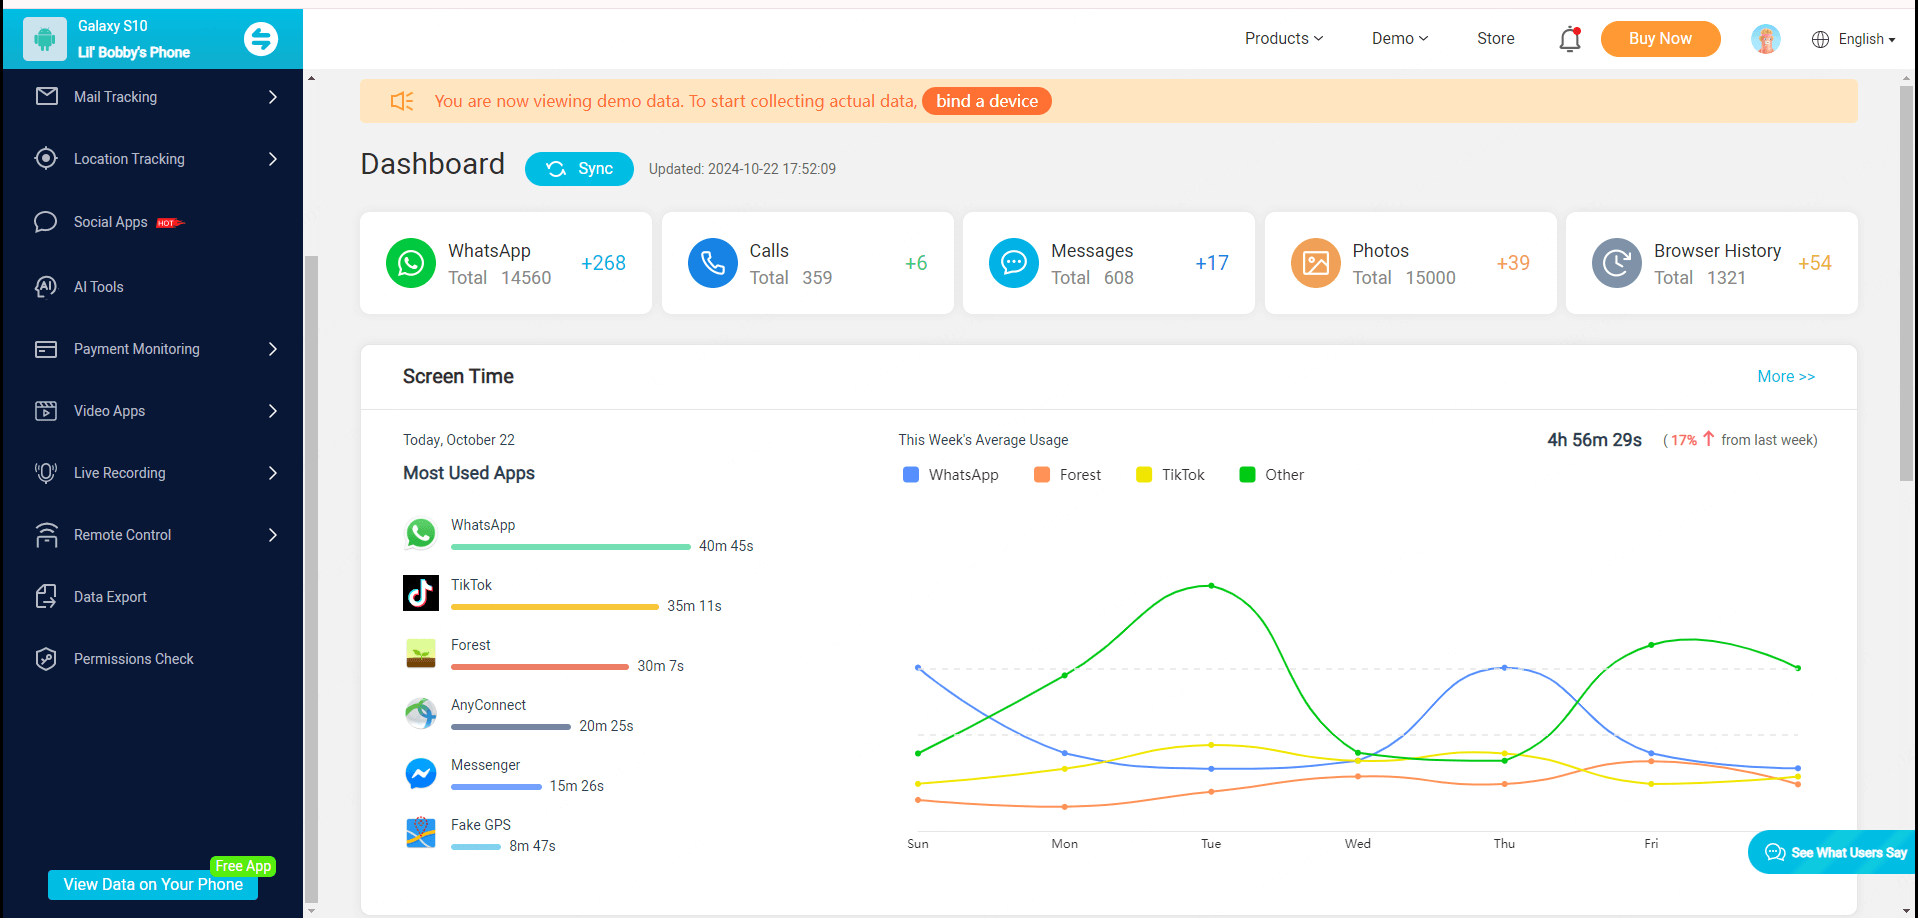This screenshot has width=1918, height=918.
Task: Open notifications bell icon
Action: point(1570,39)
